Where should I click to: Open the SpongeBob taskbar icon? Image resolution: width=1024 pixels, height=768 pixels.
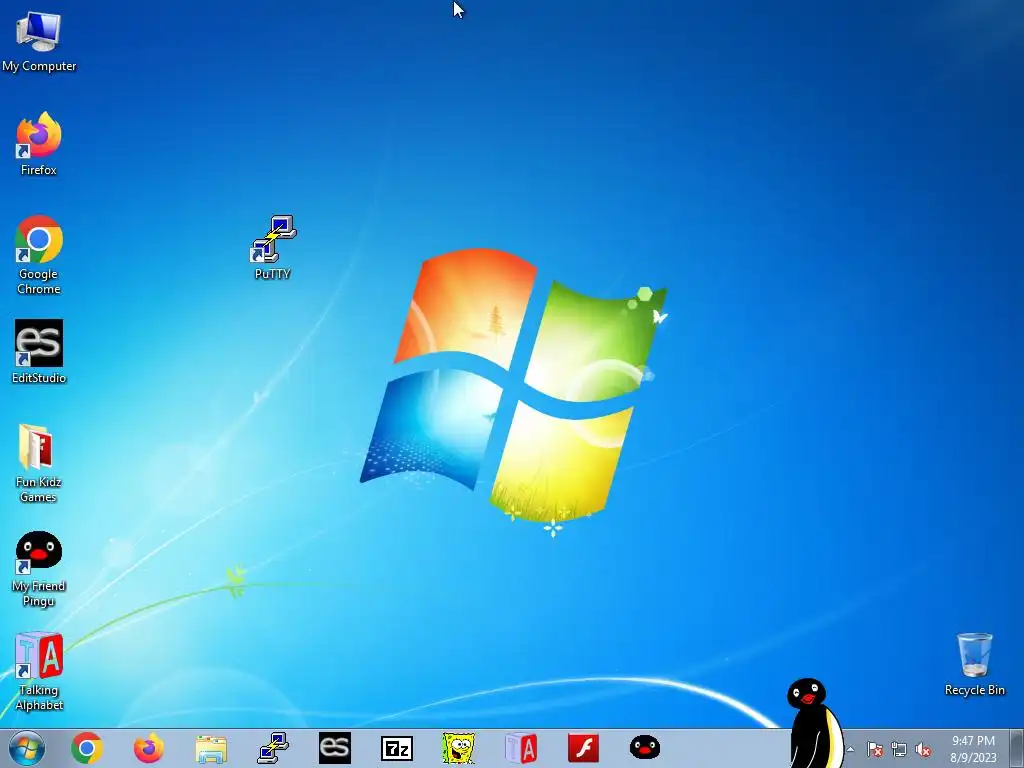click(458, 748)
